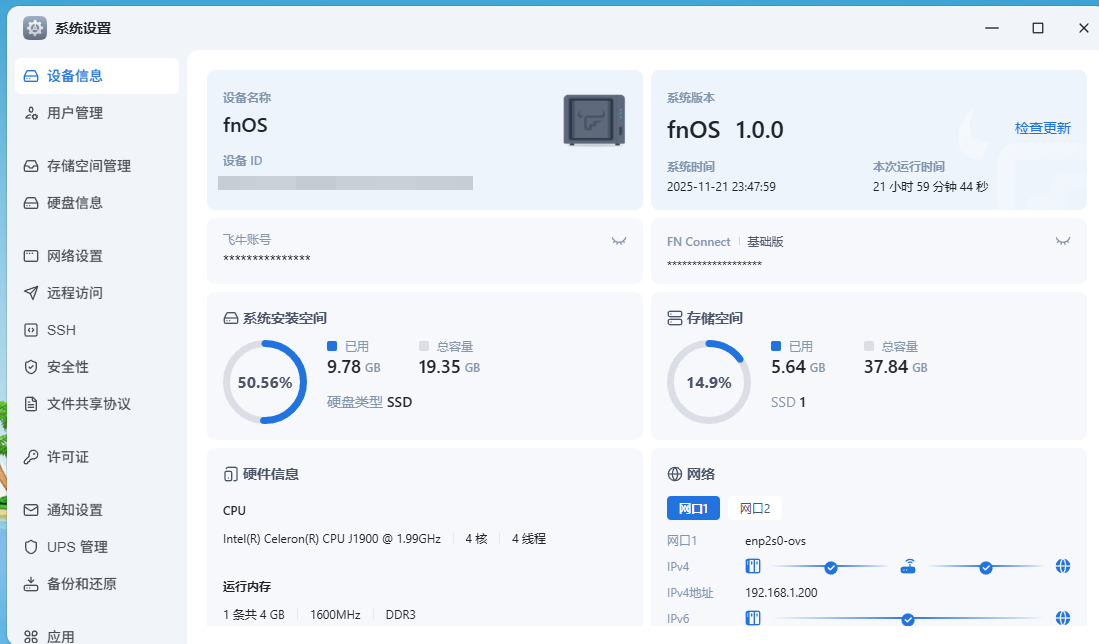1099x644 pixels.
Task: Click the 安全性 shield icon
Action: click(31, 367)
